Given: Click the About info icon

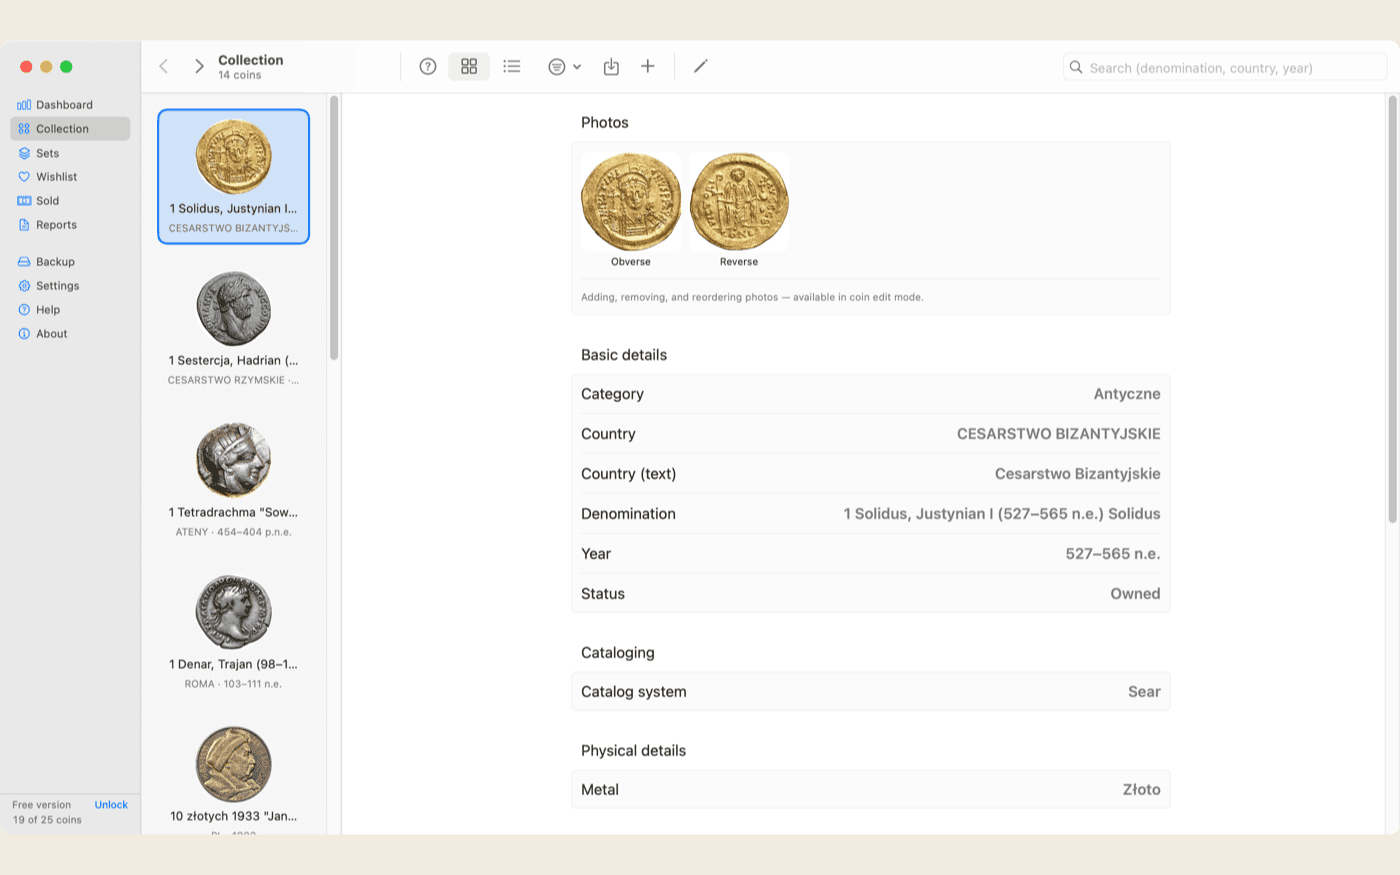Looking at the screenshot, I should tap(24, 334).
